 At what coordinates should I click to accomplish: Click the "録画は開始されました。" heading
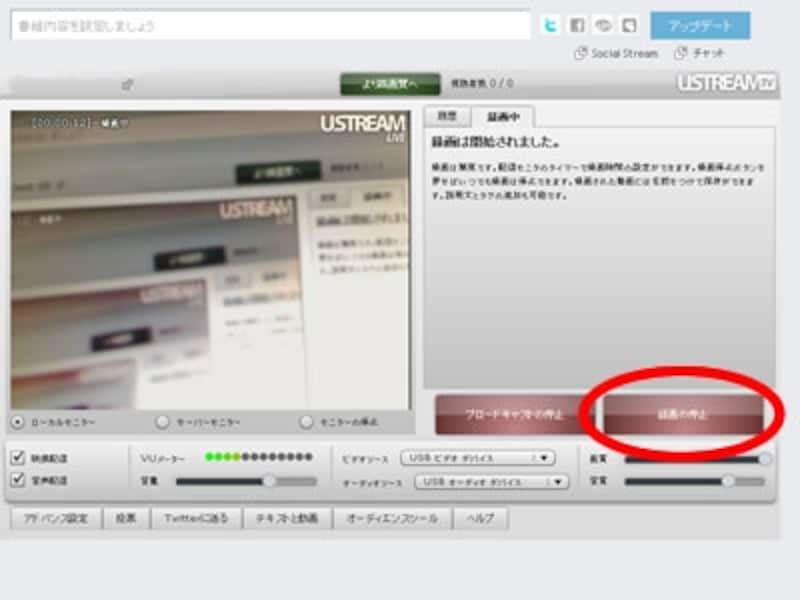[495, 142]
